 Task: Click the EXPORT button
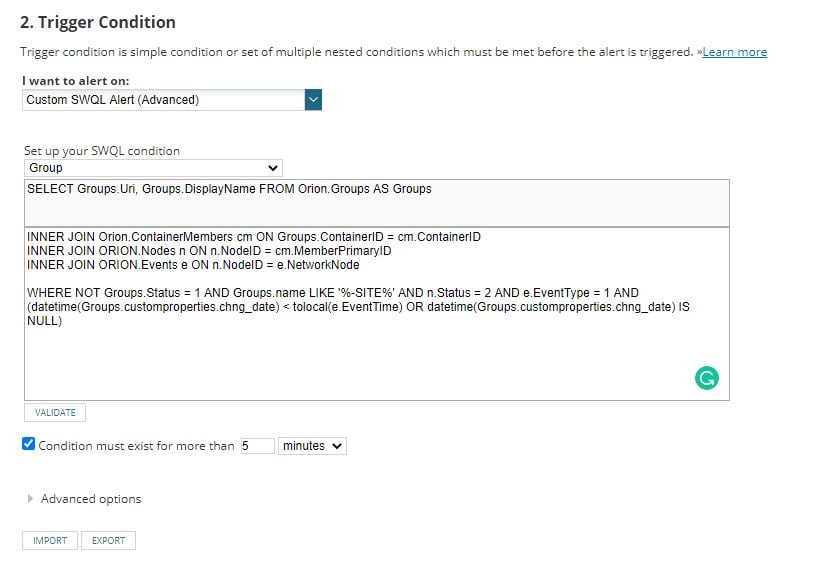109,540
